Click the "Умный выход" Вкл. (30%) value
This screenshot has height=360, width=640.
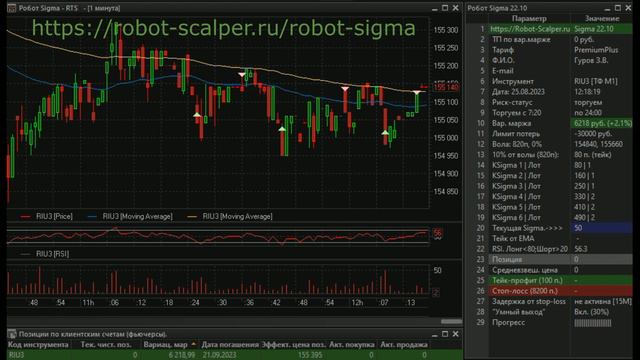602,312
